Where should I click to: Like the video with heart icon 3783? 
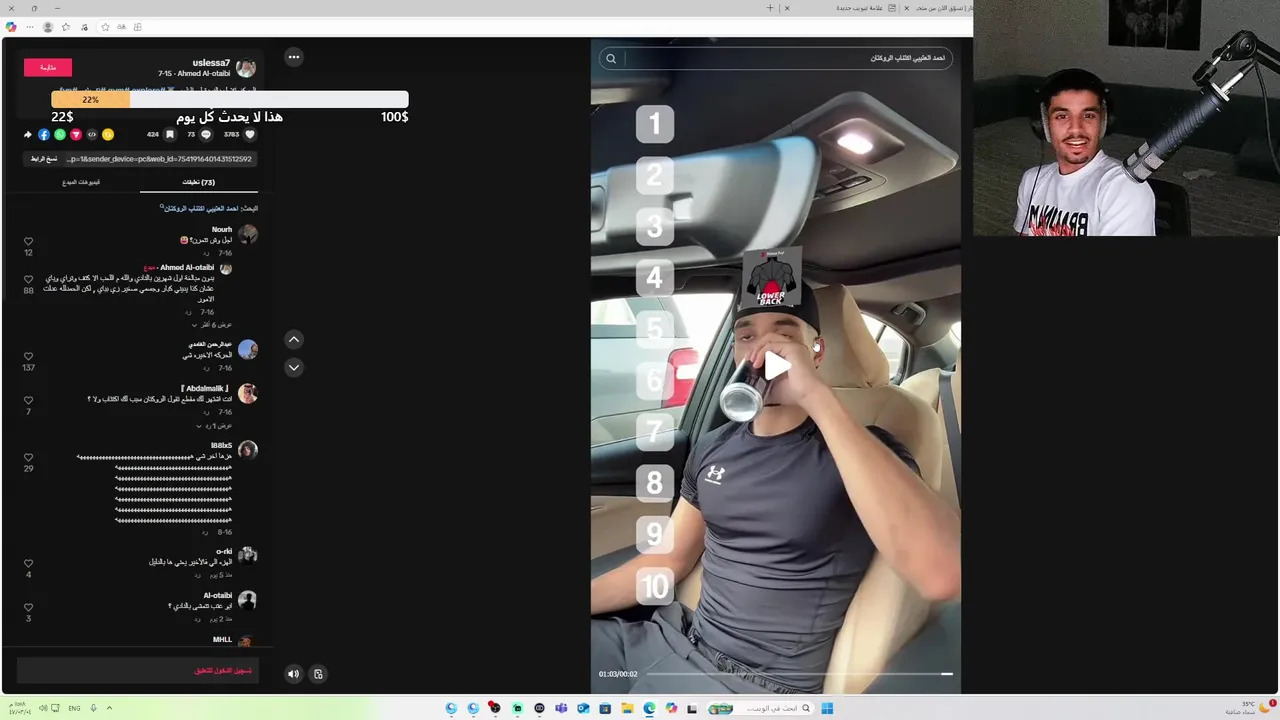click(250, 134)
